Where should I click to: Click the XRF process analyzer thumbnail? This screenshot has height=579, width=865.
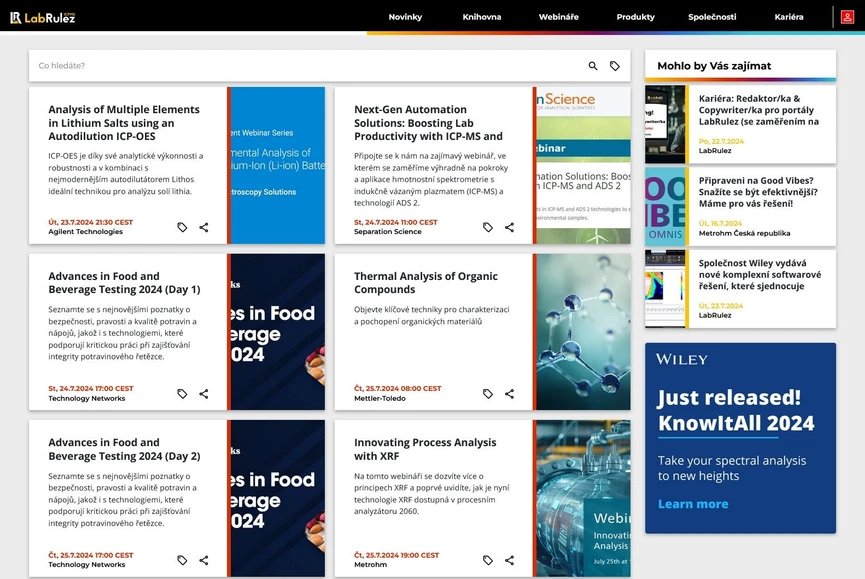[583, 498]
